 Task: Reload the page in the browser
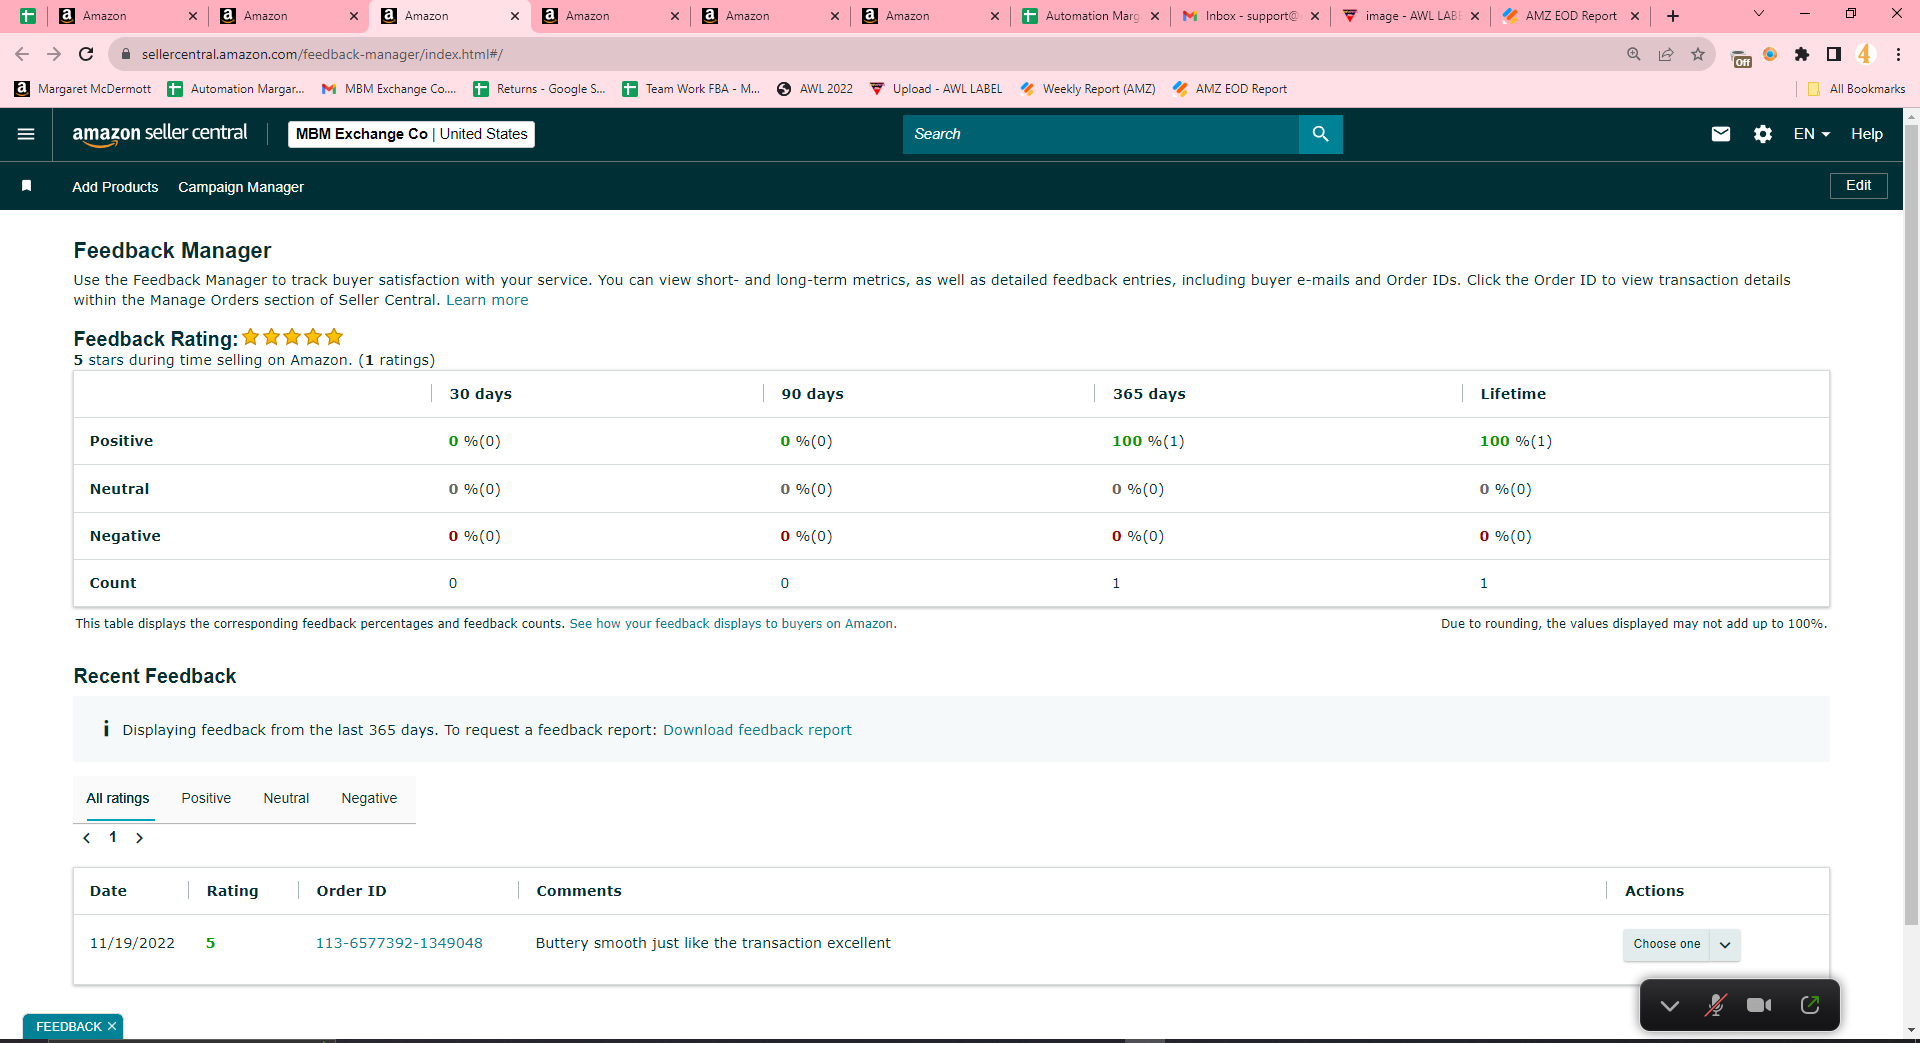86,54
